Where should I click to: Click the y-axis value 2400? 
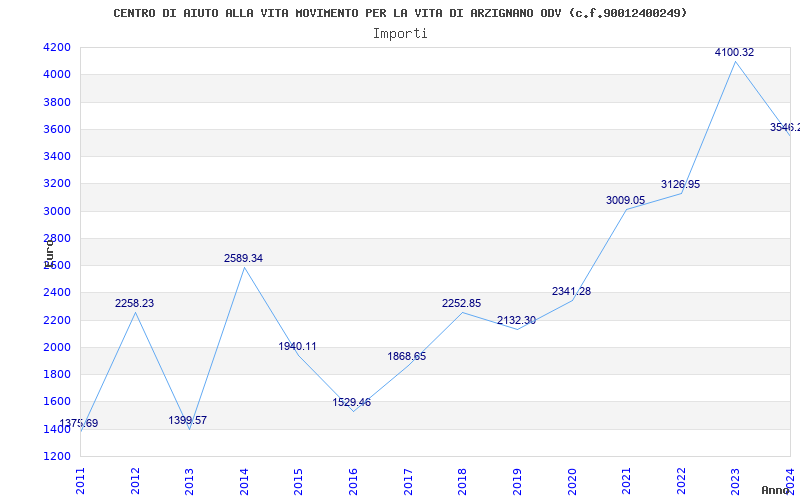click(x=57, y=293)
